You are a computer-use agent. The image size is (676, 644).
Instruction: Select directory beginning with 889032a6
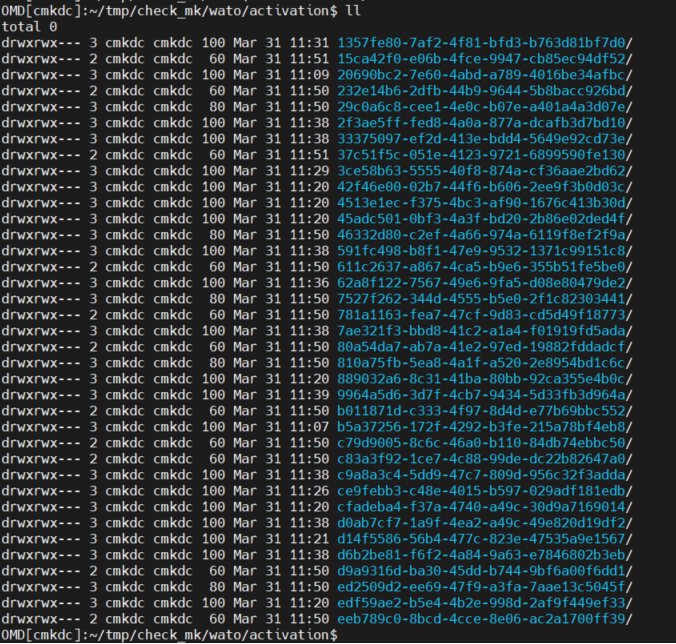tap(484, 378)
